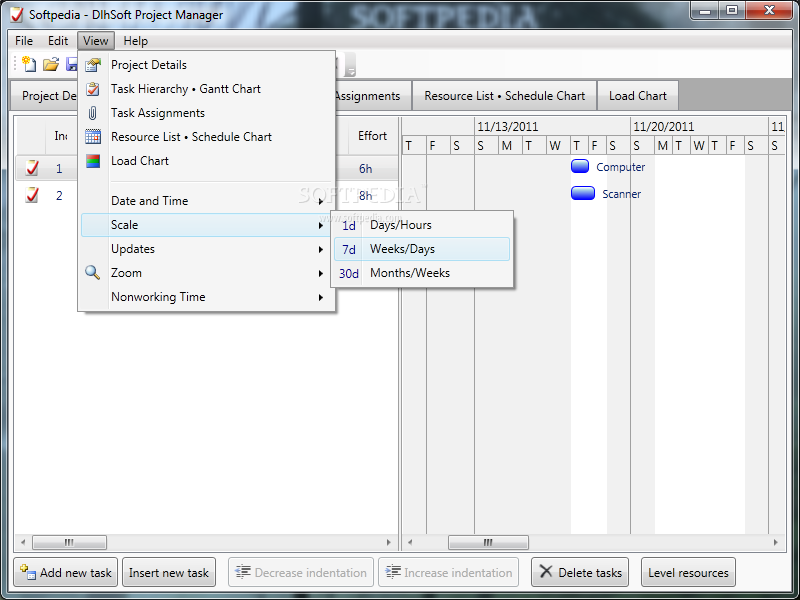Screen dimensions: 800x600
Task: Click the 30d scale icon
Action: point(348,273)
